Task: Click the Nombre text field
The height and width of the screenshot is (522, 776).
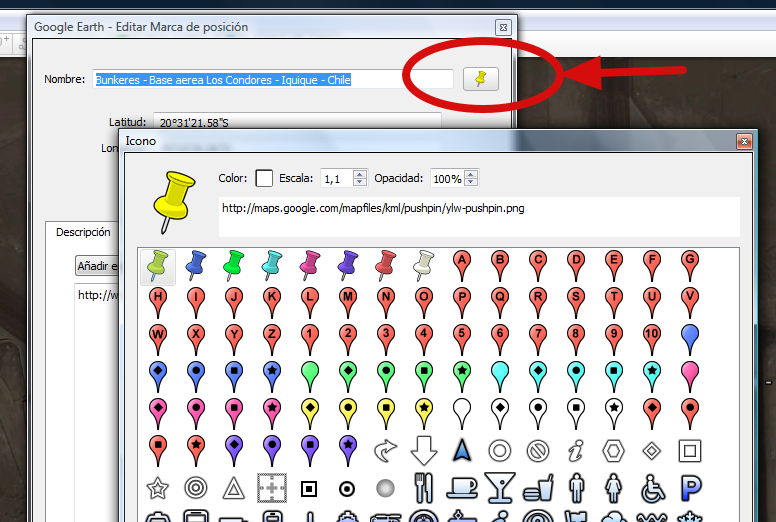Action: tap(273, 79)
